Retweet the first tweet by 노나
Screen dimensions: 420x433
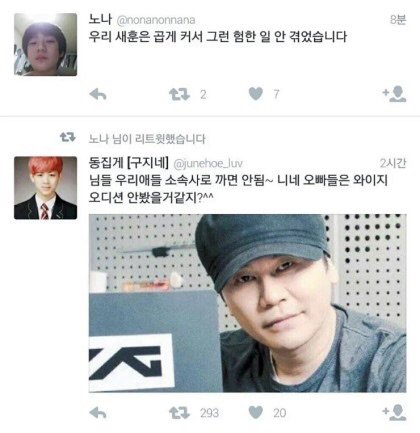click(179, 95)
